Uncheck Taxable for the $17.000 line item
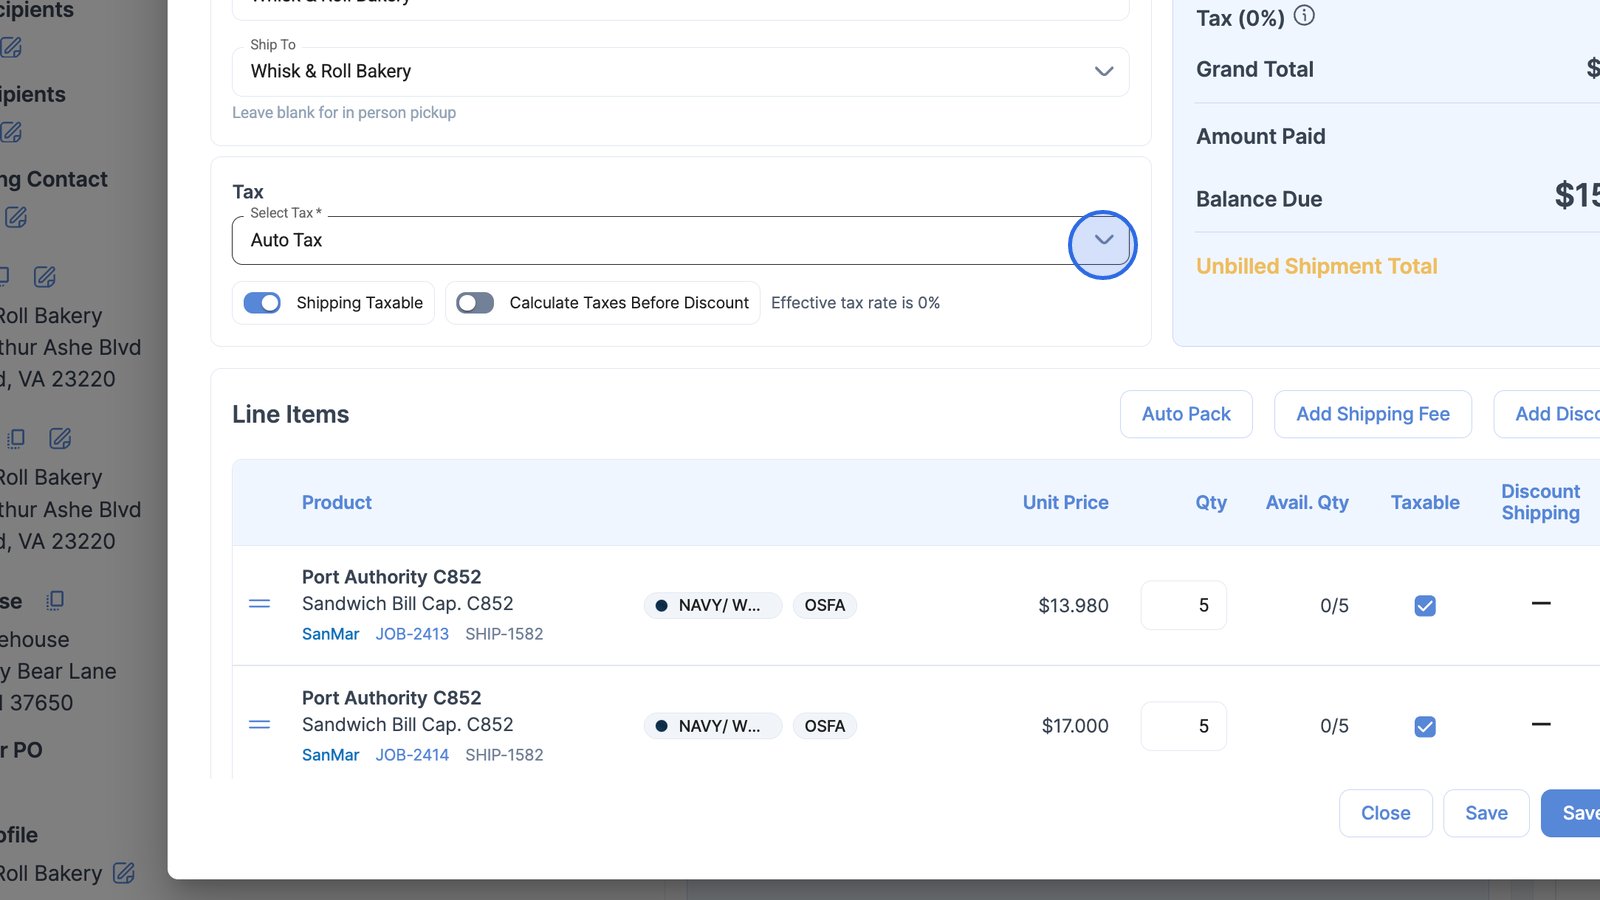This screenshot has width=1600, height=900. click(1425, 727)
